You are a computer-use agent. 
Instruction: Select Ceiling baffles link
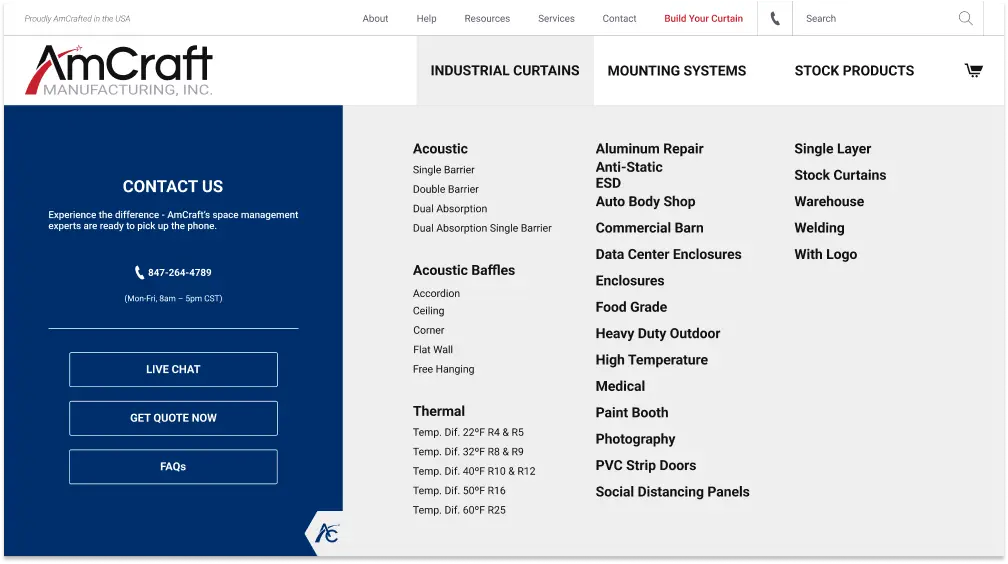click(x=428, y=311)
